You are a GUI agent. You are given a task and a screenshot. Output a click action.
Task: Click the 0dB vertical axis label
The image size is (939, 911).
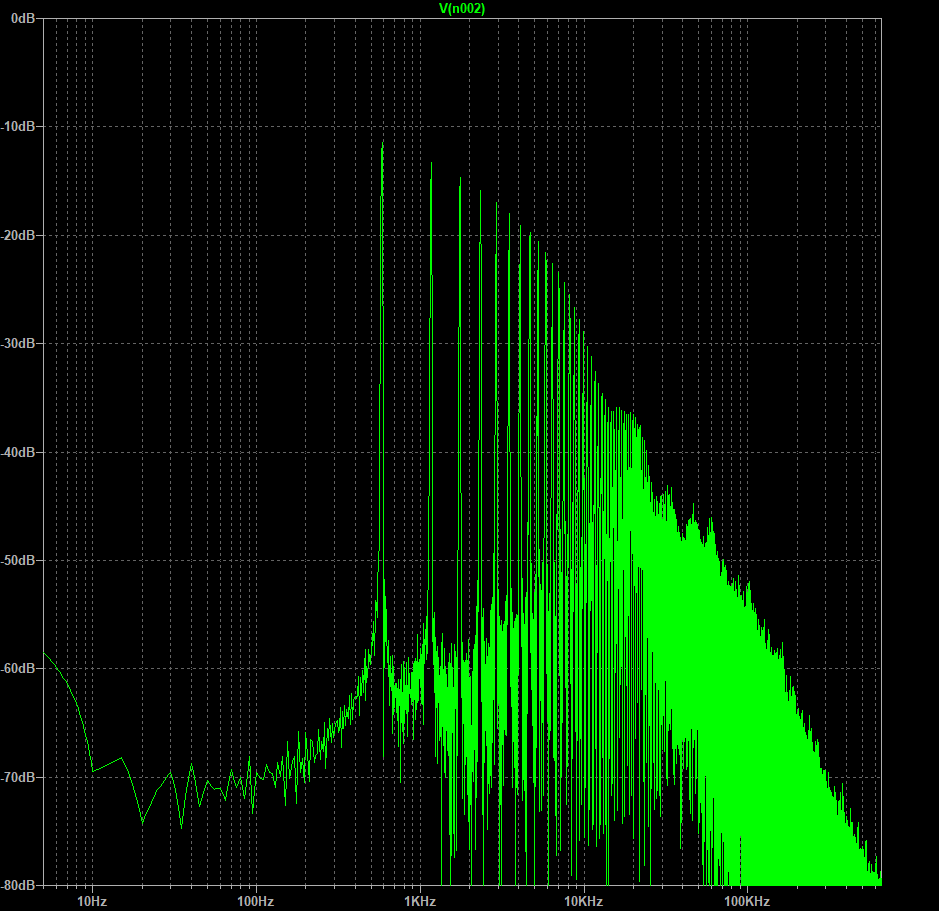[x=22, y=18]
